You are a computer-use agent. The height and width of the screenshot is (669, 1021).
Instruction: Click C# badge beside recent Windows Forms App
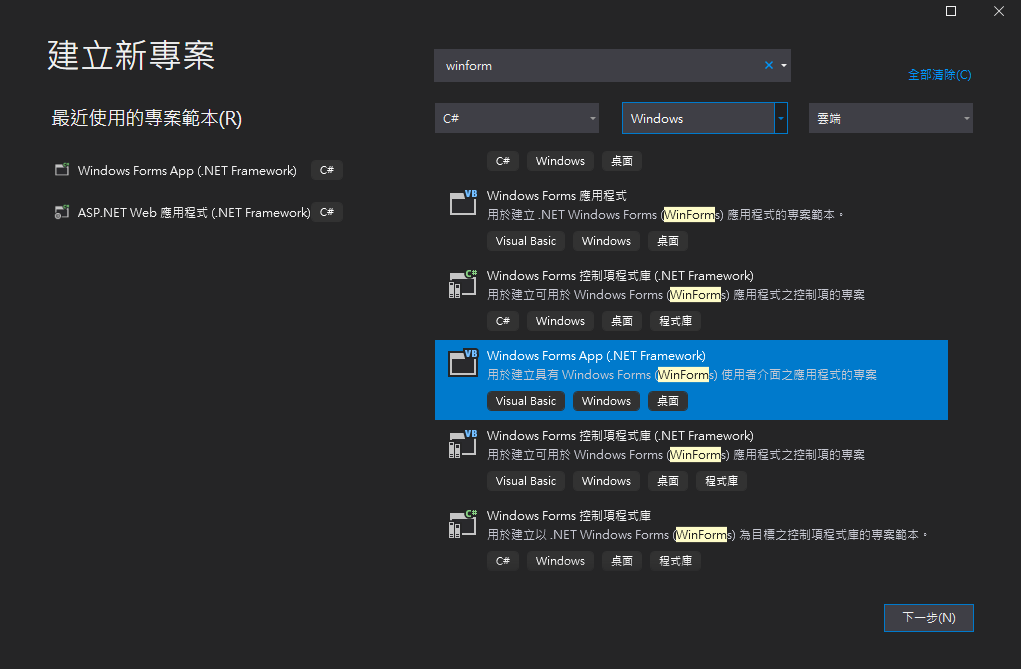tap(327, 170)
